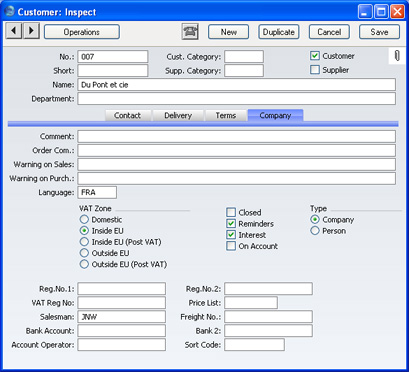Click the Short input field
The image size is (409, 372).
(113, 71)
